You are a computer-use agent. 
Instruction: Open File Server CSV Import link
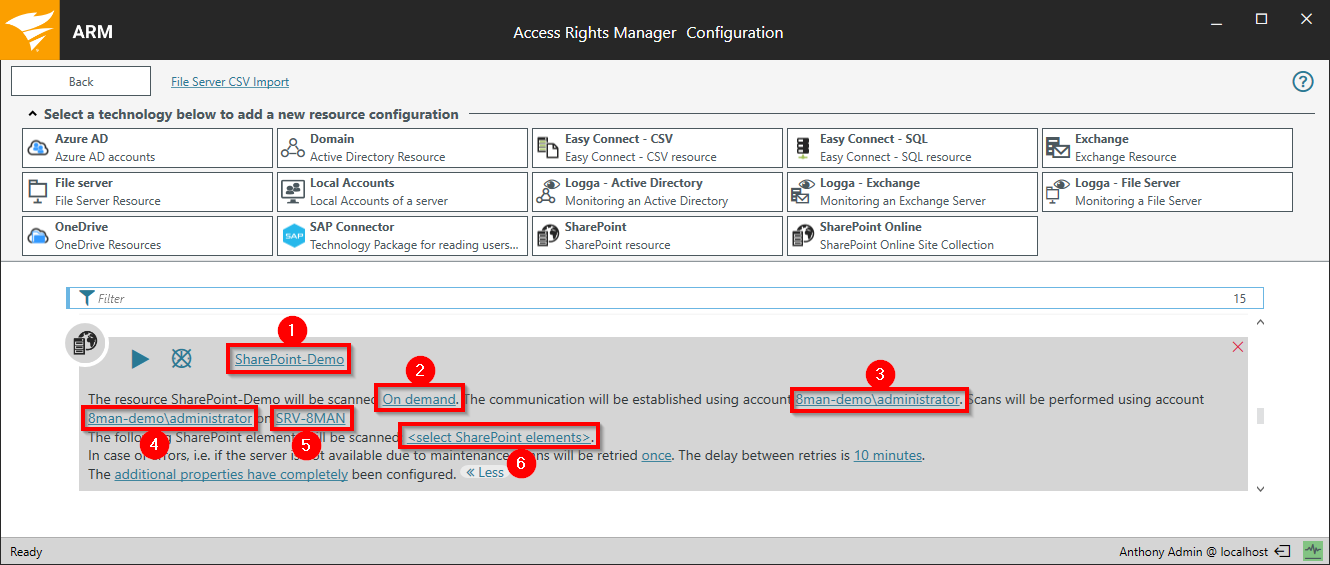(x=230, y=82)
